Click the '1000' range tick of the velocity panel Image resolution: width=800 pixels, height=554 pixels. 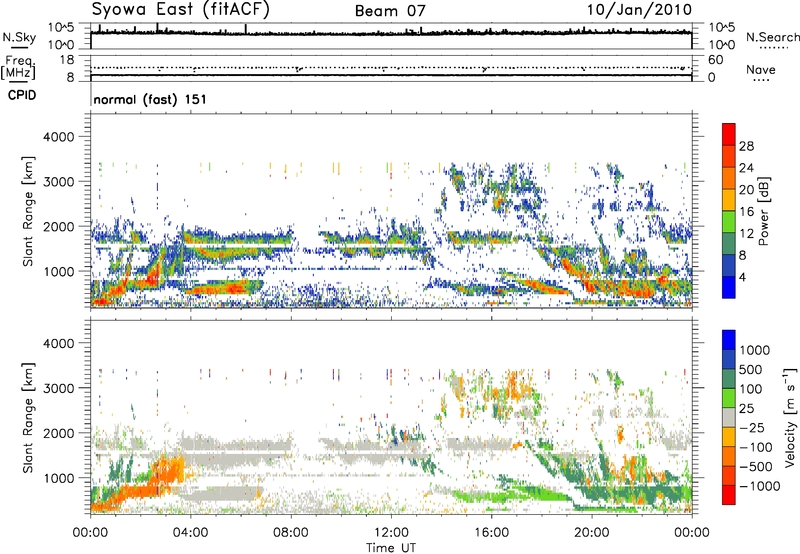click(58, 478)
